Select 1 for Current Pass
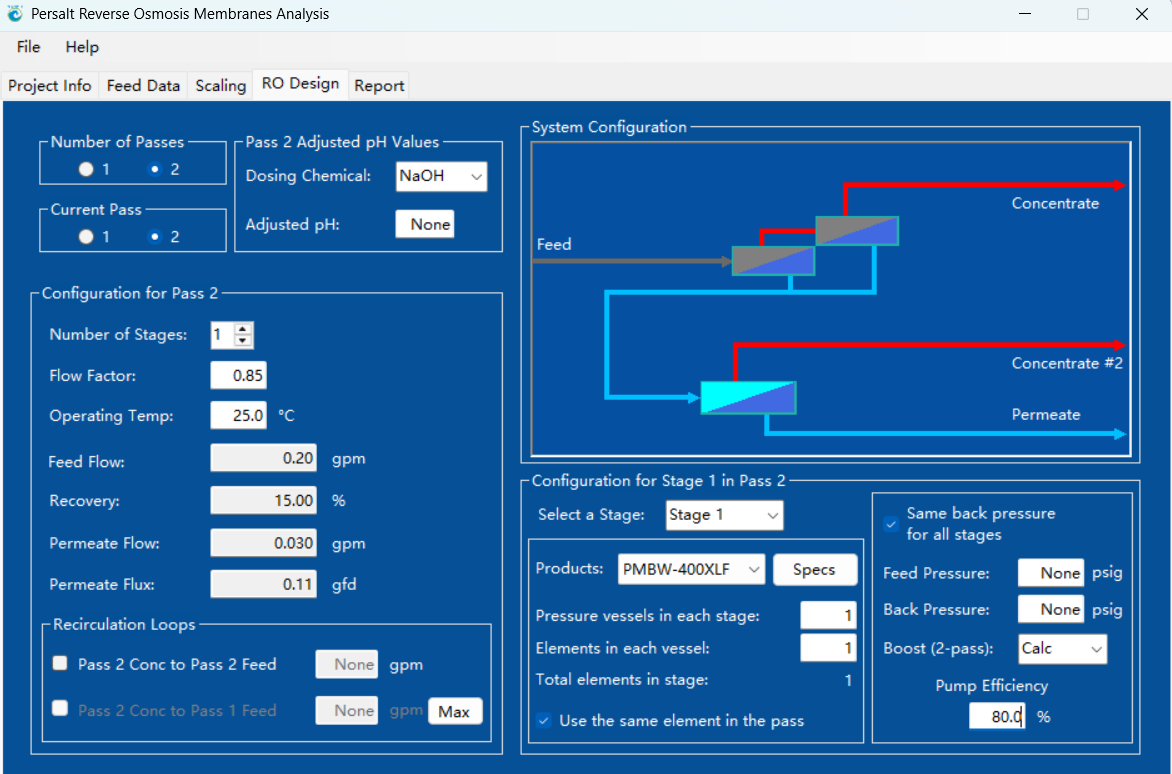The width and height of the screenshot is (1172, 774). [x=86, y=237]
